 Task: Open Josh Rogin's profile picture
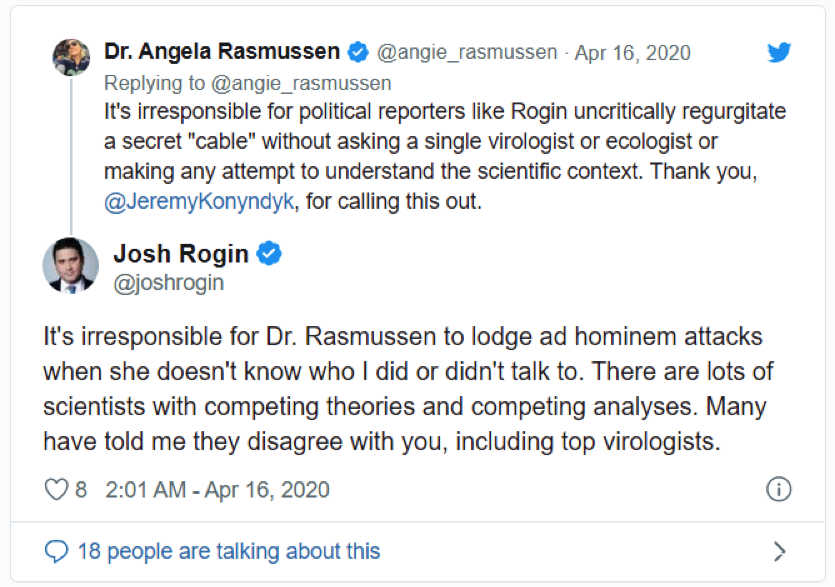[70, 267]
